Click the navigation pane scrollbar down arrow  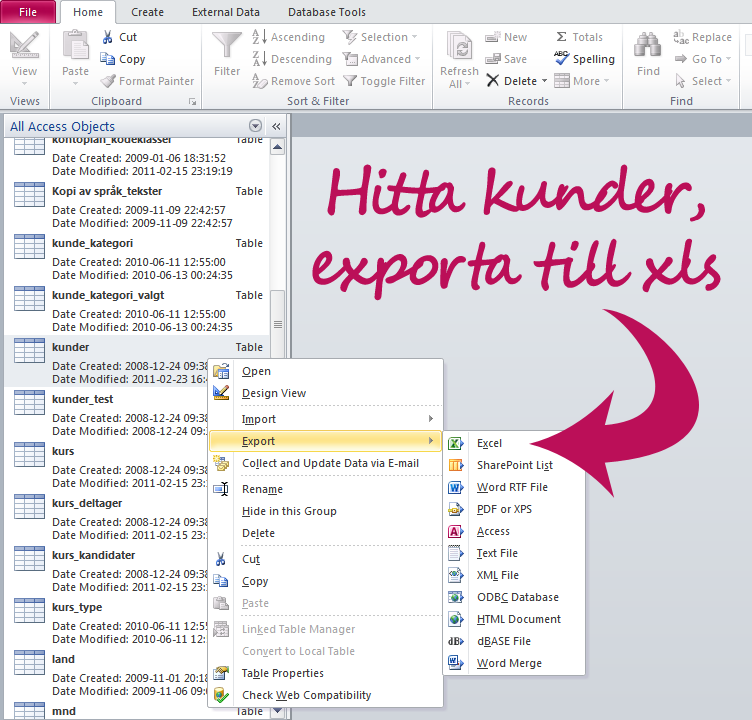tap(278, 711)
